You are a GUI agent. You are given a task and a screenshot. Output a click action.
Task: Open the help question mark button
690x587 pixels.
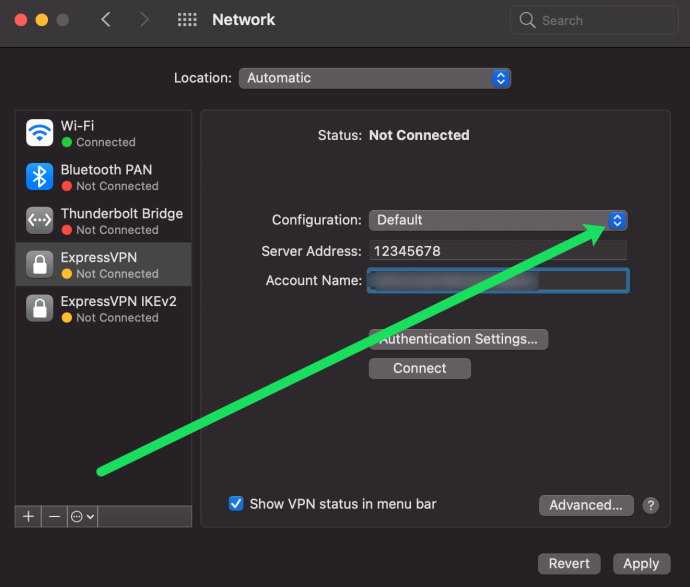point(650,505)
